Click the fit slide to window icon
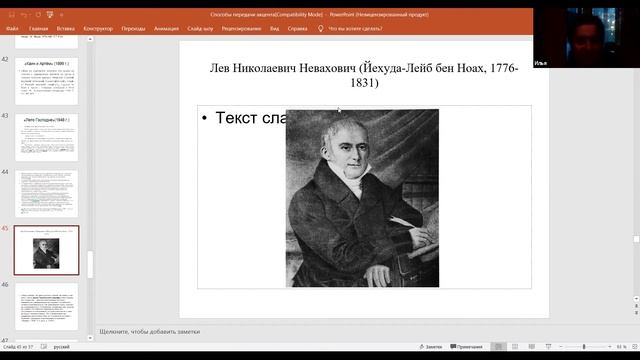640x360 pixels. click(635, 347)
